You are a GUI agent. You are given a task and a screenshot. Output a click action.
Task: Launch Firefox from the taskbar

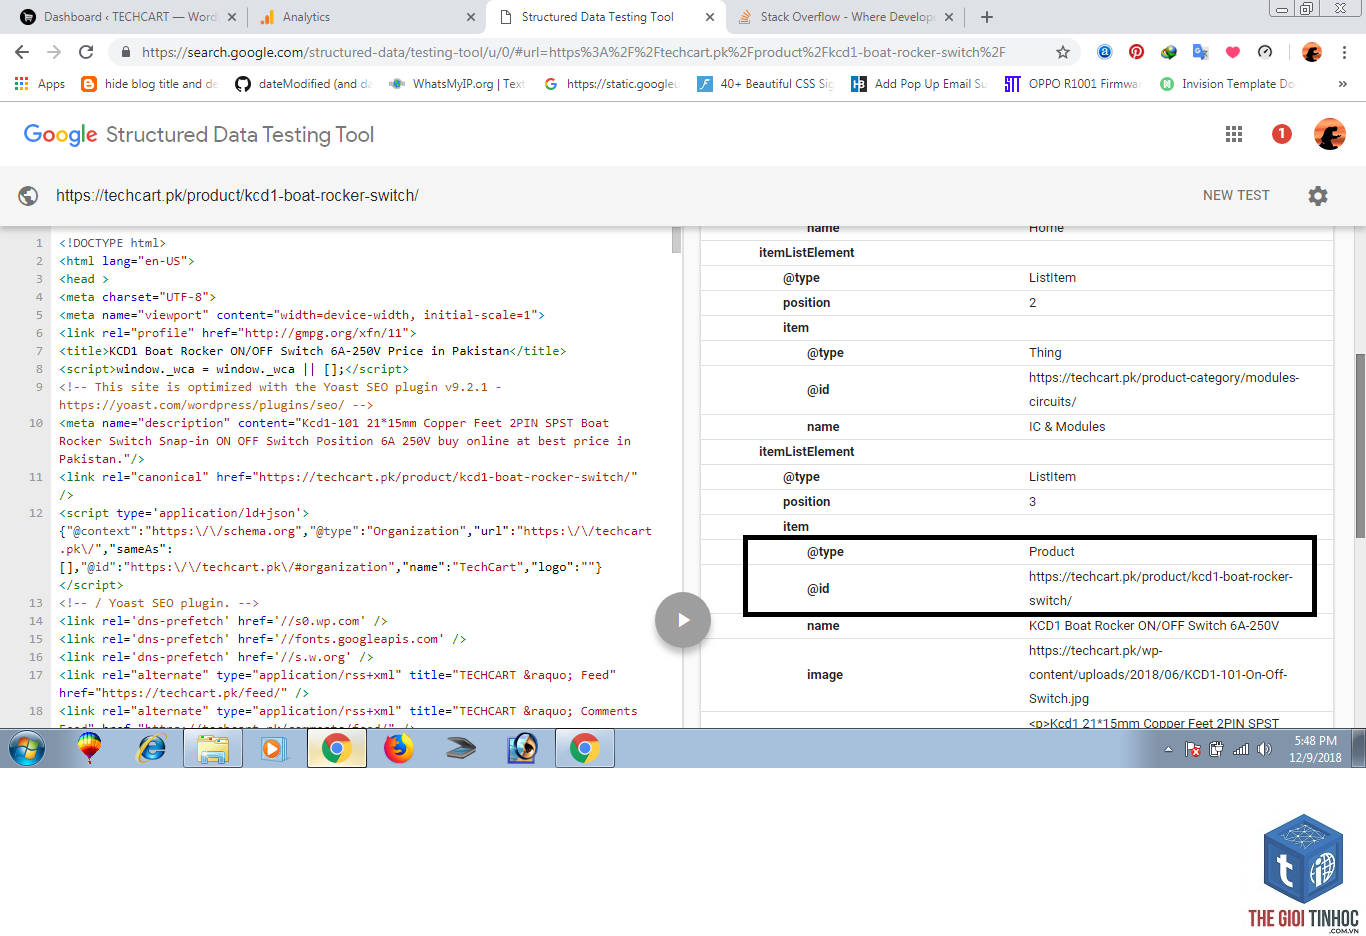pyautogui.click(x=399, y=748)
